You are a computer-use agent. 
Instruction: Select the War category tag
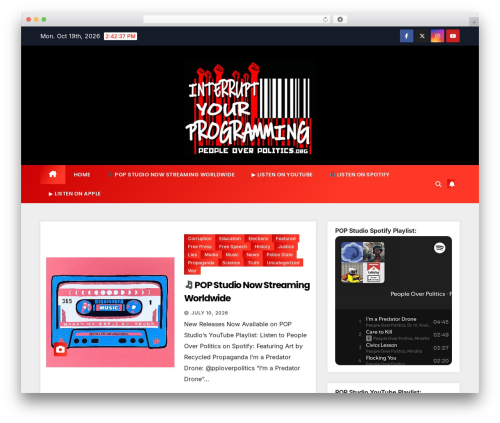click(x=192, y=271)
